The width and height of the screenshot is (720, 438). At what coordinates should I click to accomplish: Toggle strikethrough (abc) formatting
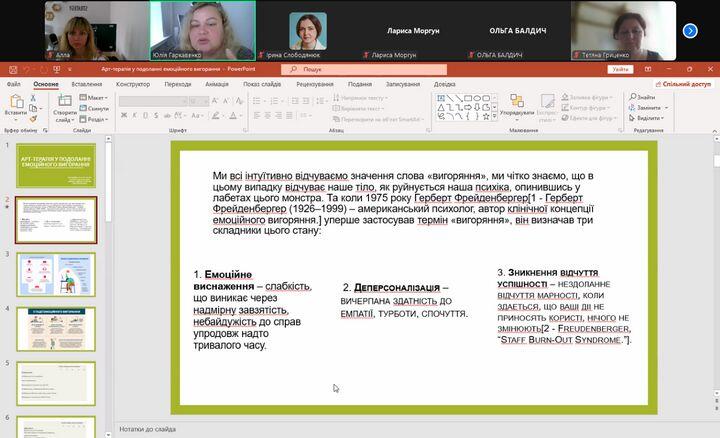click(167, 115)
